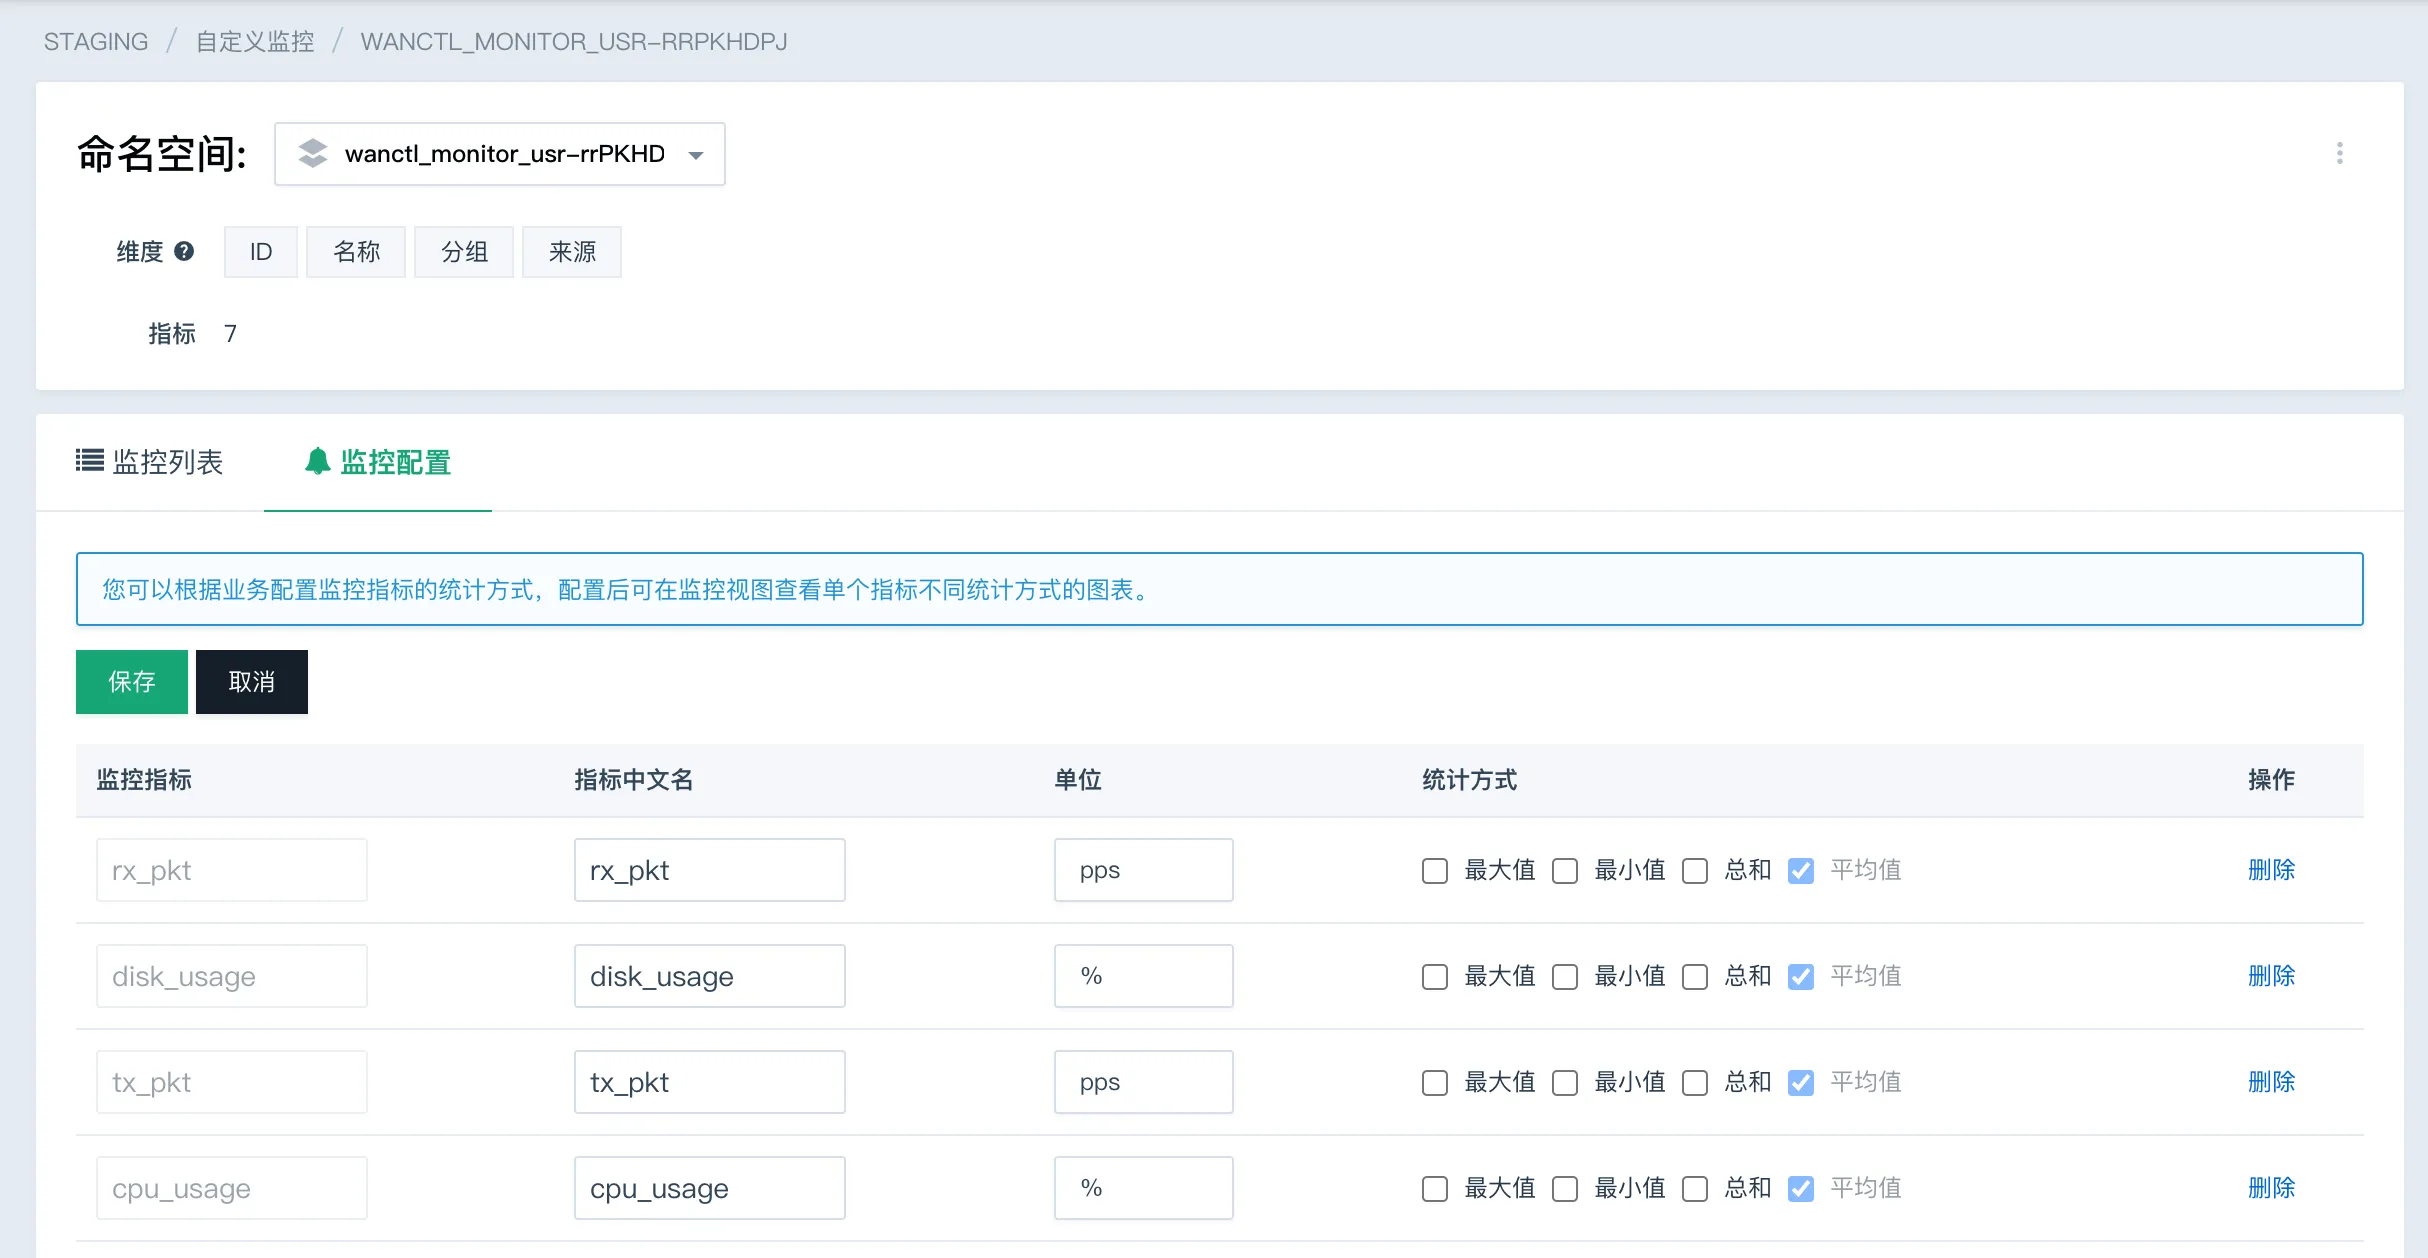Screen dimensions: 2428x1258
Task: Delete the rx_pkt metric via 删除
Action: [2271, 870]
